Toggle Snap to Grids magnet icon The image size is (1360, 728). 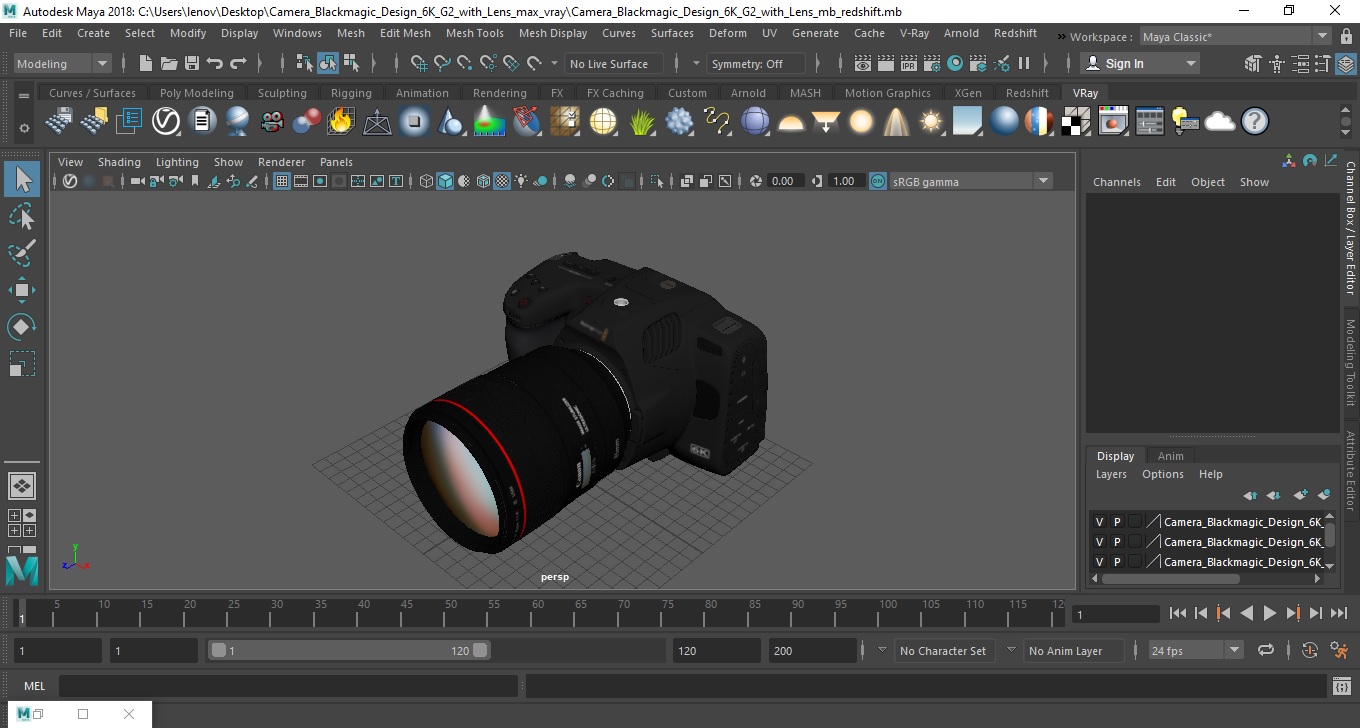click(x=419, y=63)
